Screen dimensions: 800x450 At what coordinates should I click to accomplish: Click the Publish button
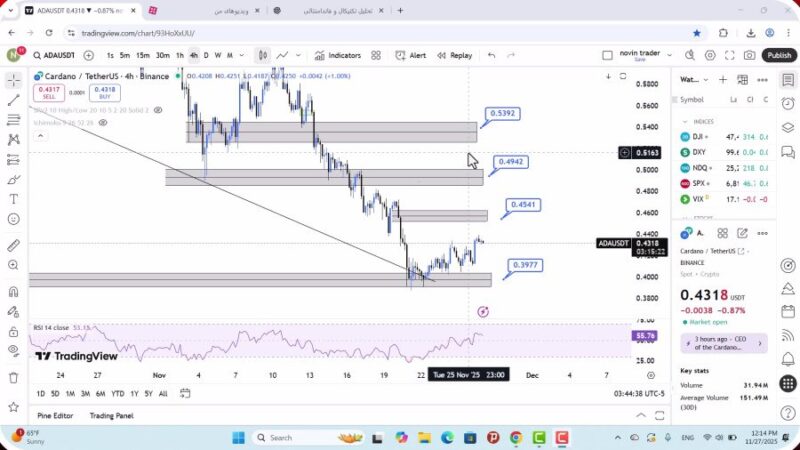(x=779, y=55)
